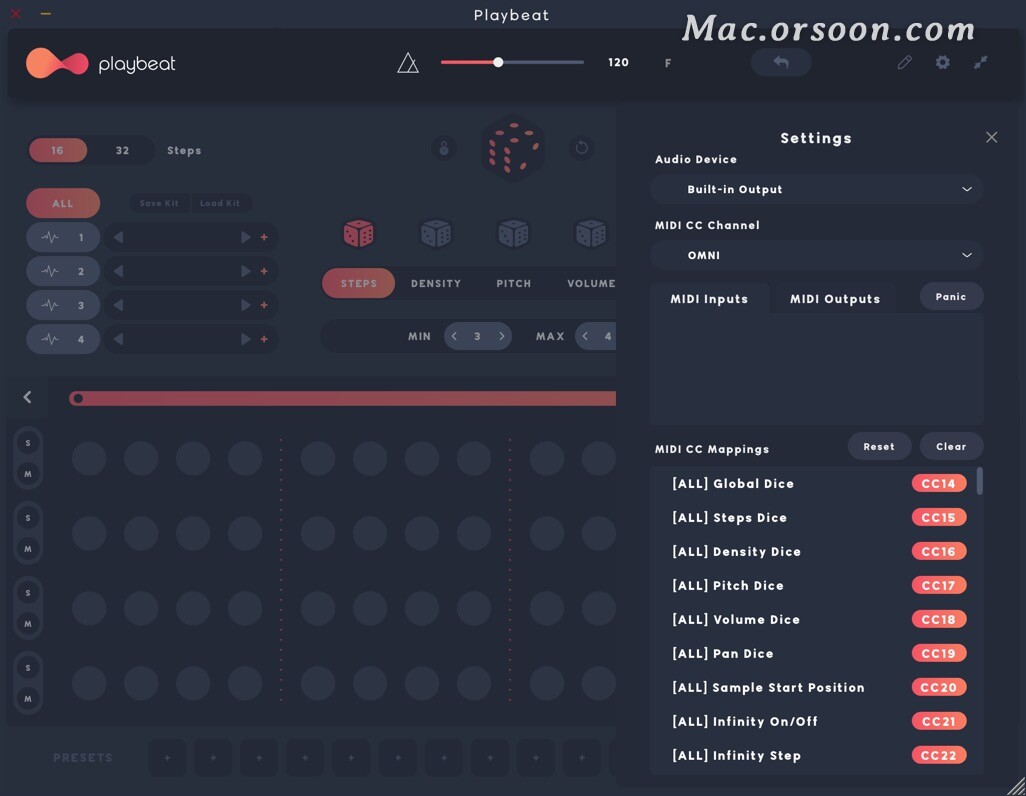The width and height of the screenshot is (1026, 796).
Task: Open the STEPS tab
Action: coord(359,283)
